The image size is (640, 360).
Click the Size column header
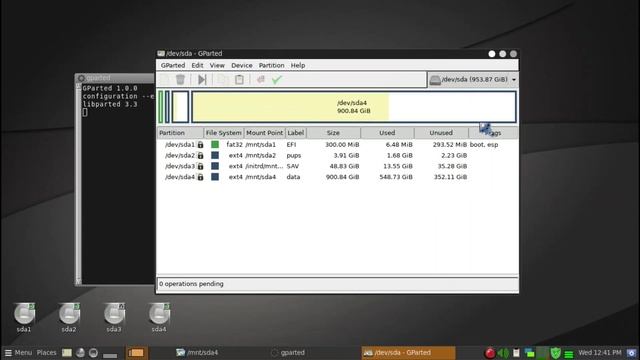333,133
